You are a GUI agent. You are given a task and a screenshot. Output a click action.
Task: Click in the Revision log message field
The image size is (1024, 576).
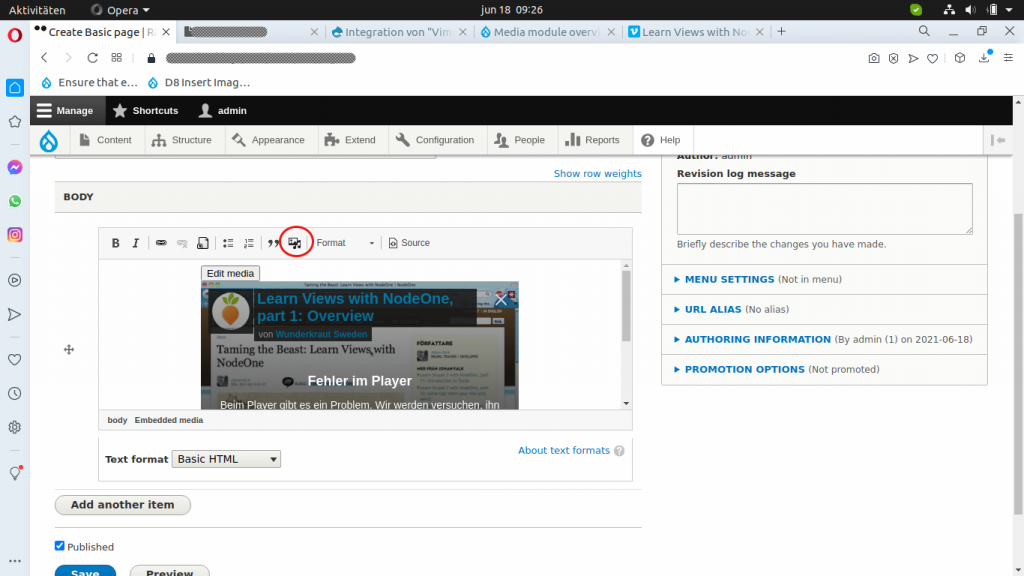pos(824,208)
